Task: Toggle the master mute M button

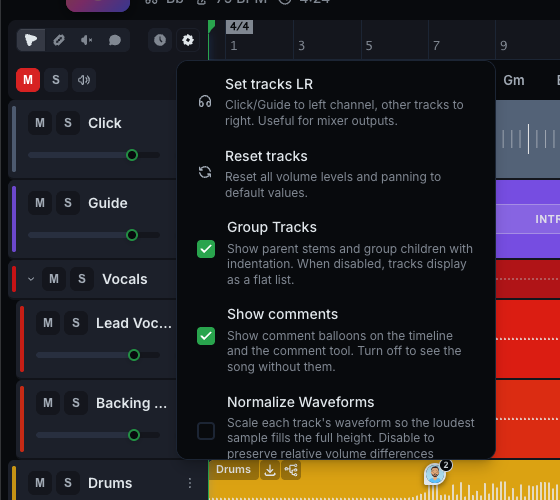Action: pos(28,80)
